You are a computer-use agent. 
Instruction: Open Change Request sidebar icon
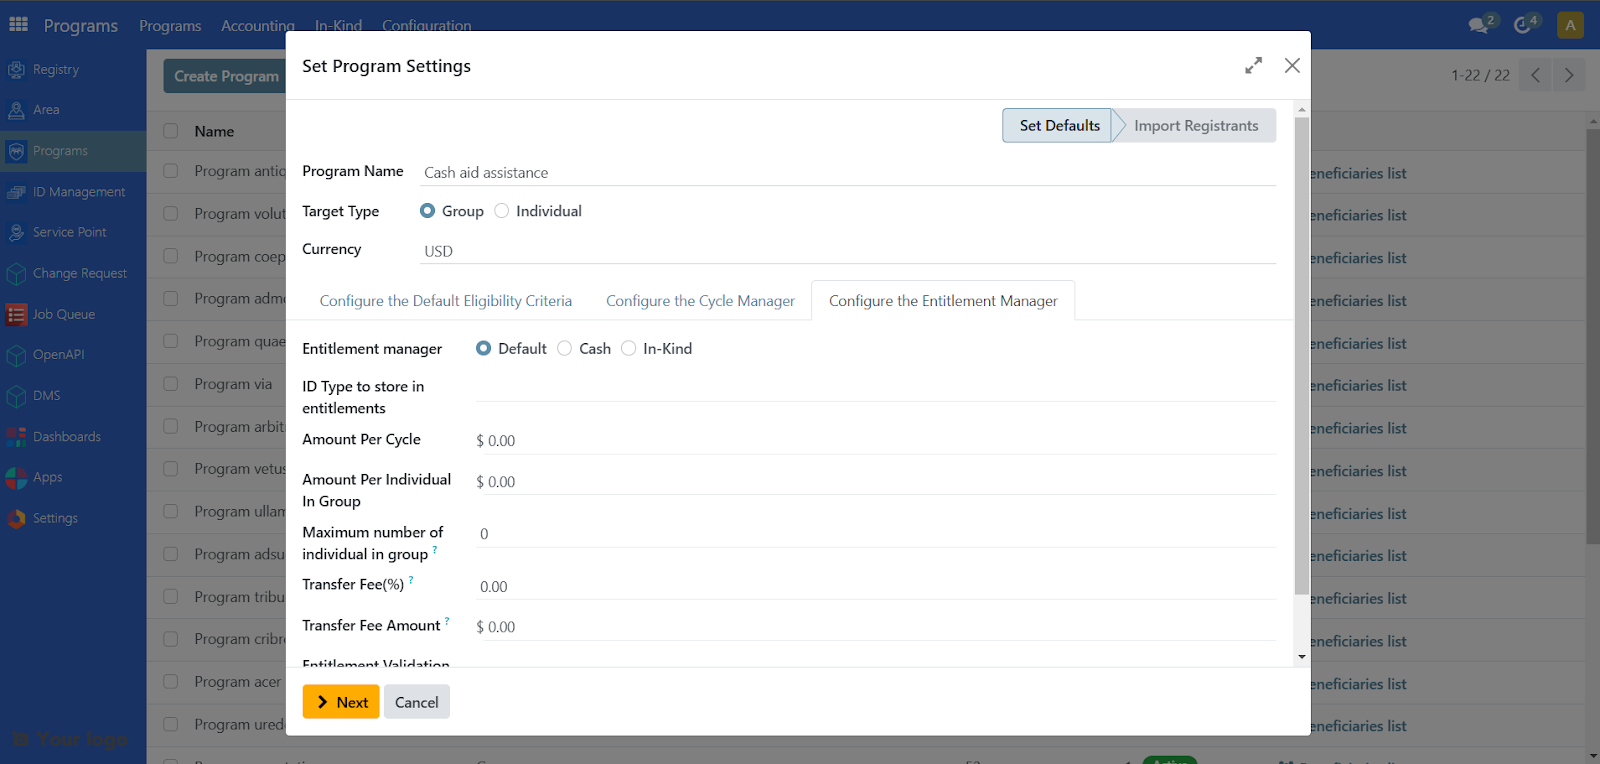tap(16, 273)
